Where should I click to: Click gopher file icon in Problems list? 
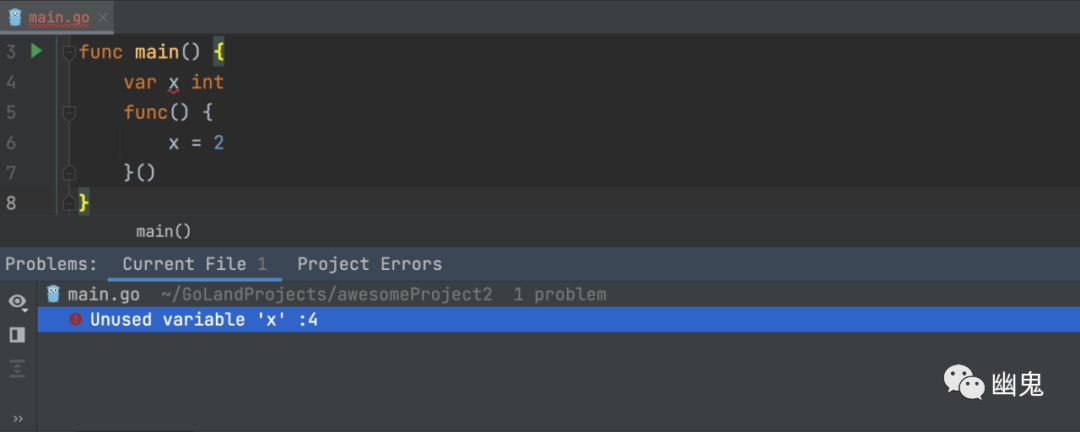click(54, 294)
